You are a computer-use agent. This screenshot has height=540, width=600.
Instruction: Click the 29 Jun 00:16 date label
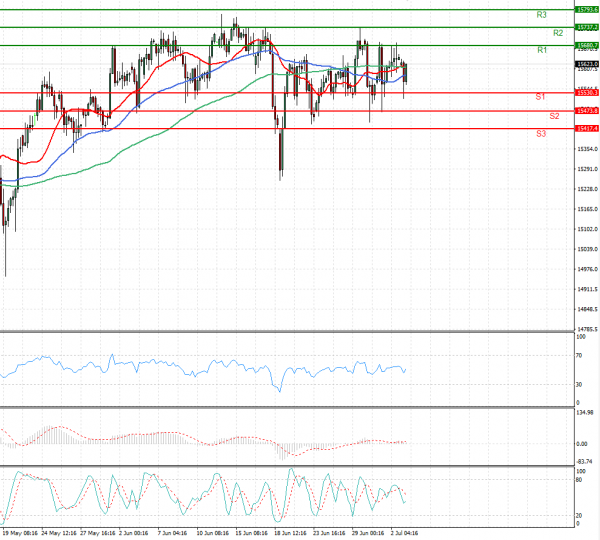click(368, 533)
